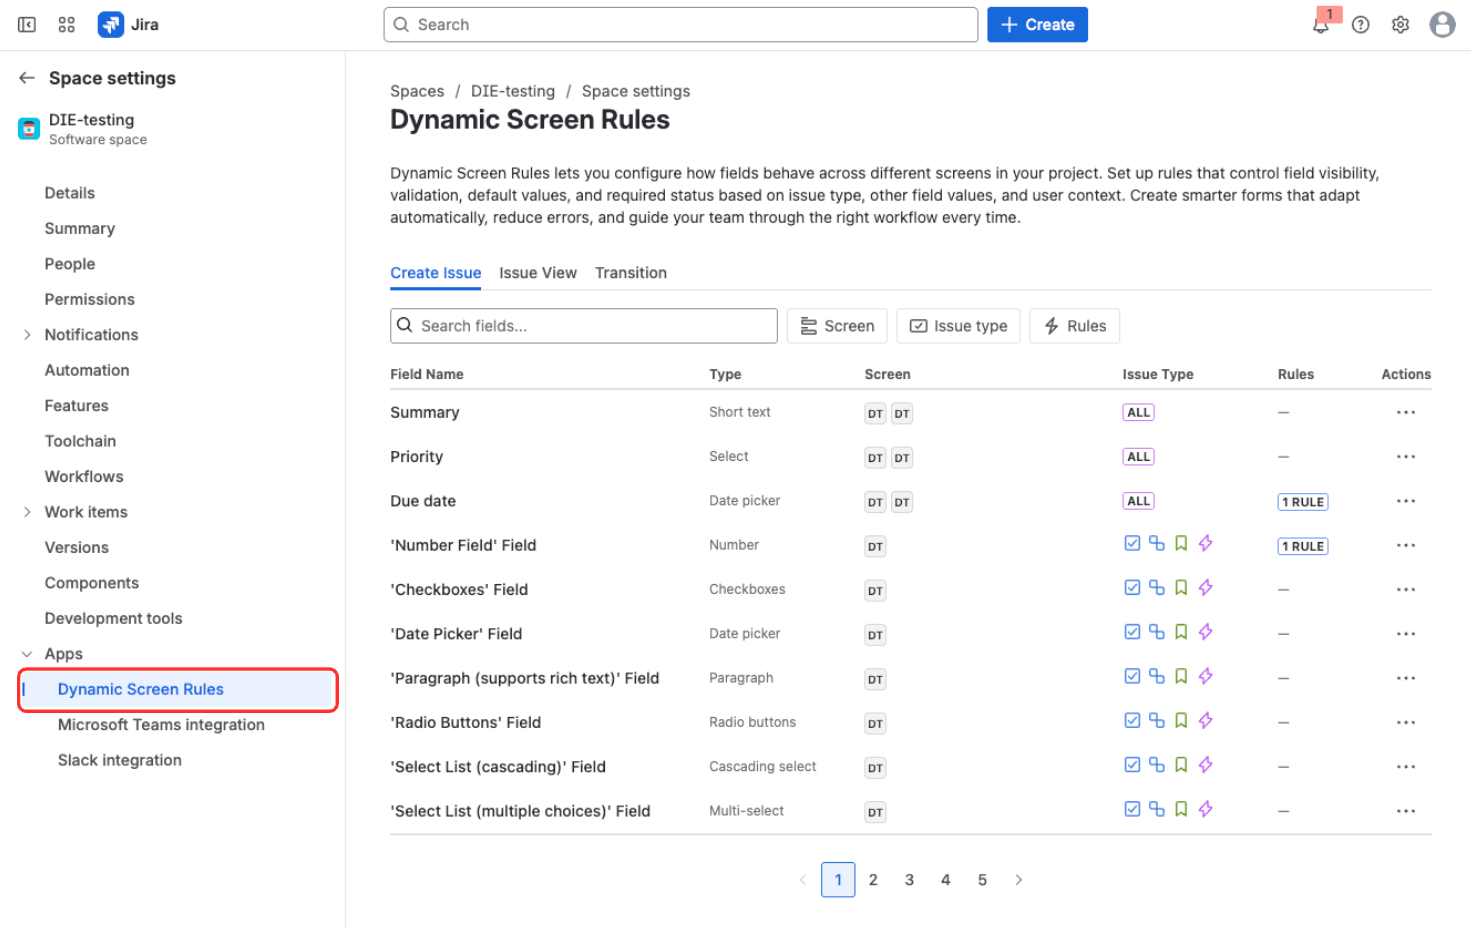Expand the Work items sidebar section
The width and height of the screenshot is (1471, 928).
tap(27, 511)
